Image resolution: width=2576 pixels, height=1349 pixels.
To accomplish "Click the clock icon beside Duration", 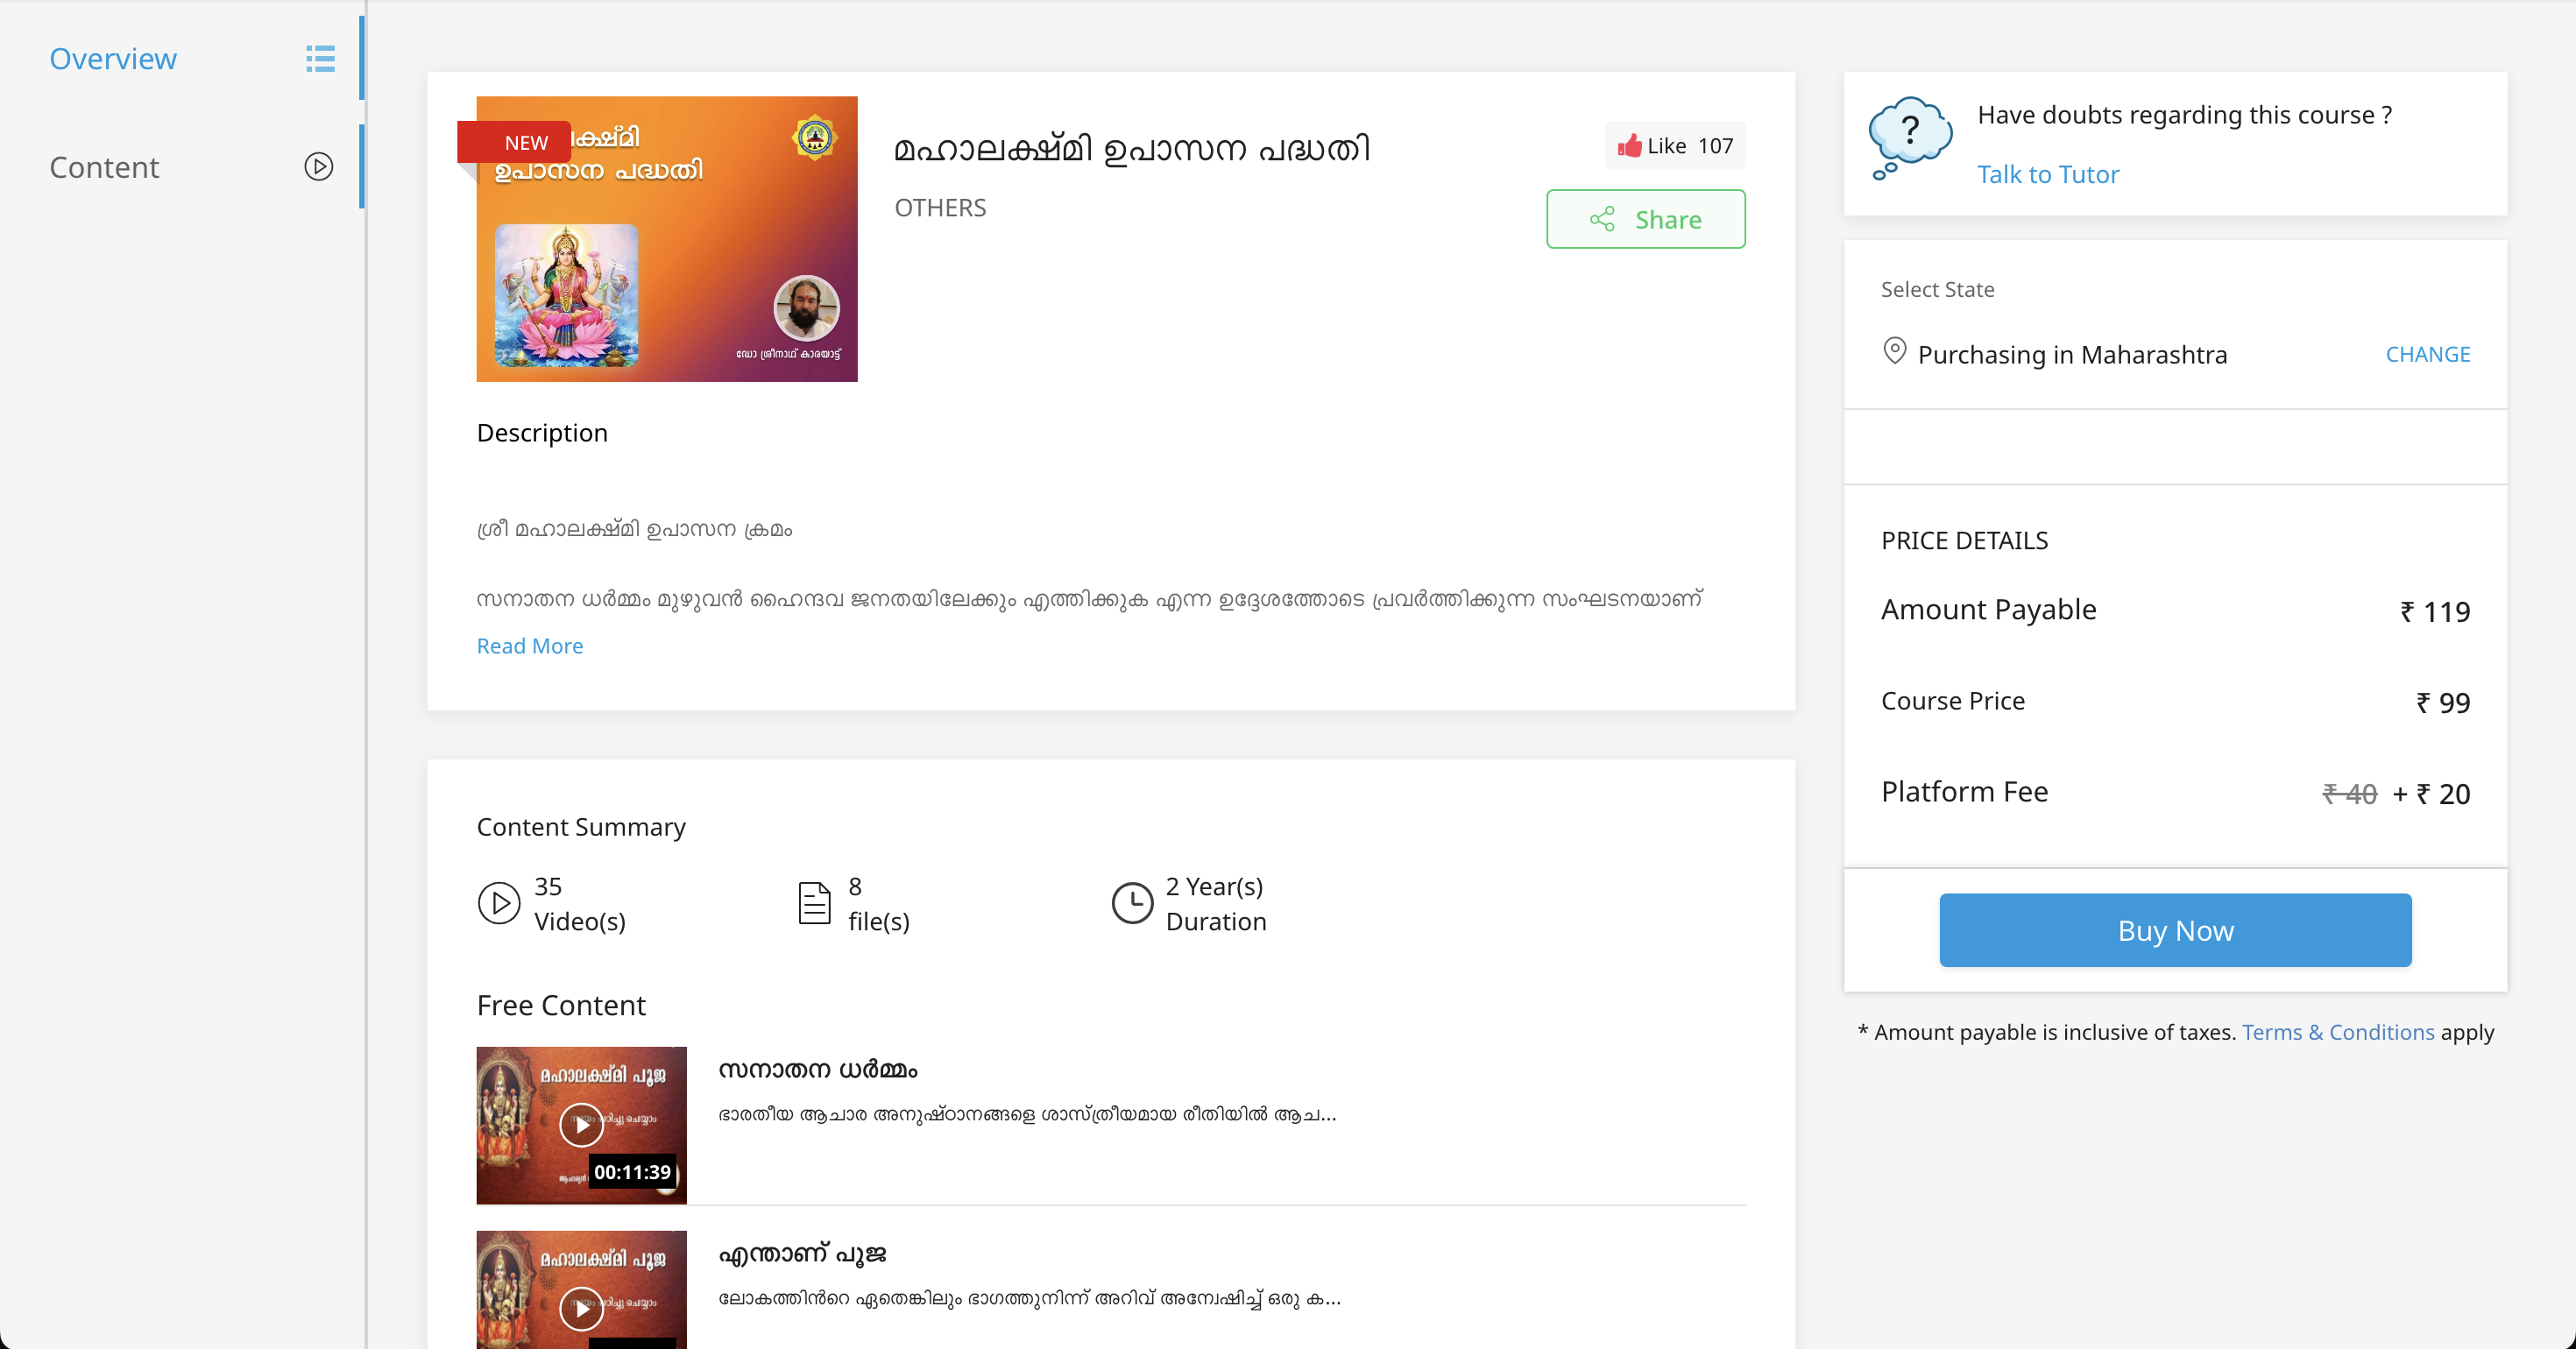I will pos(1133,902).
